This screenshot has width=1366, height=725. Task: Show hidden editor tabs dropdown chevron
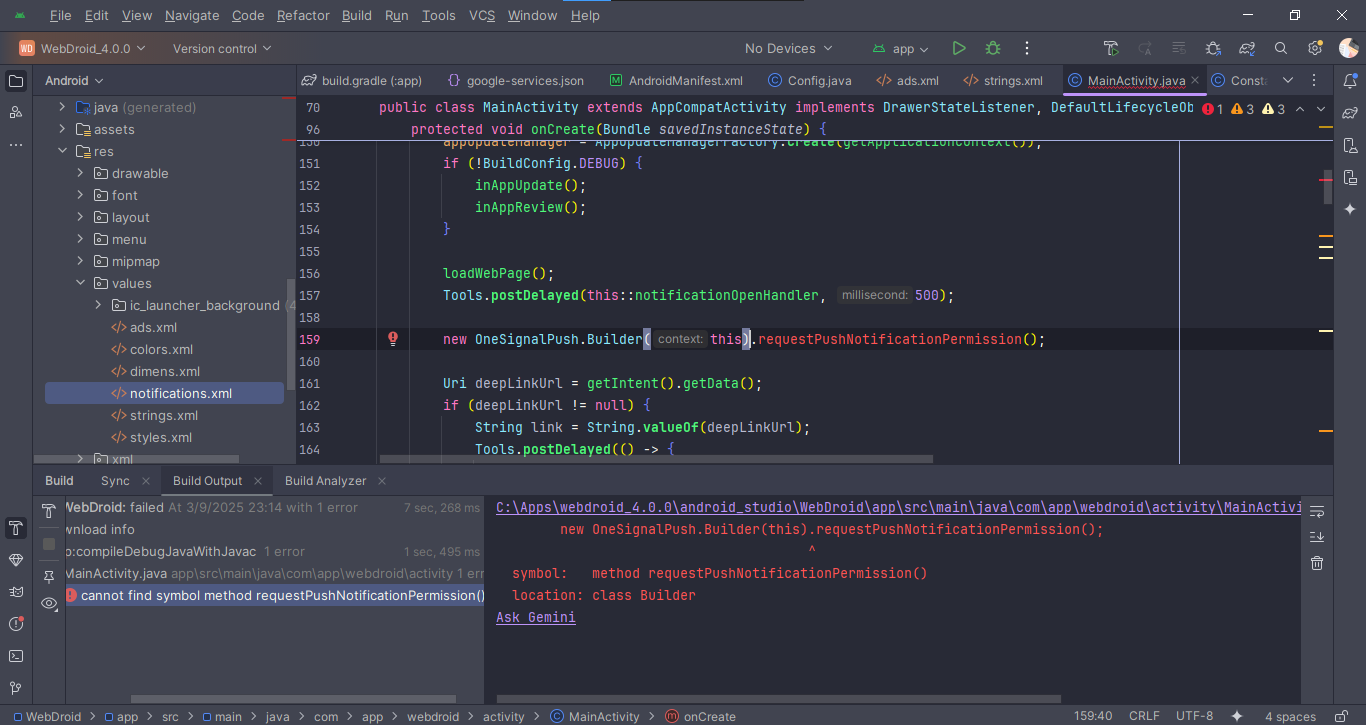1288,81
